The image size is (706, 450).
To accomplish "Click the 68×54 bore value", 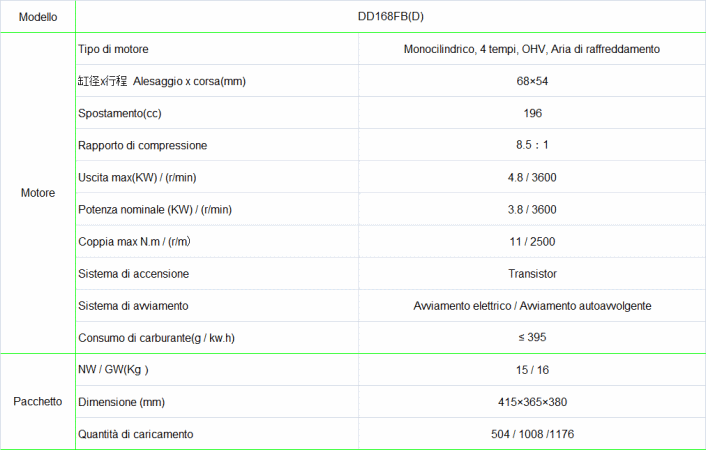I will pyautogui.click(x=532, y=81).
